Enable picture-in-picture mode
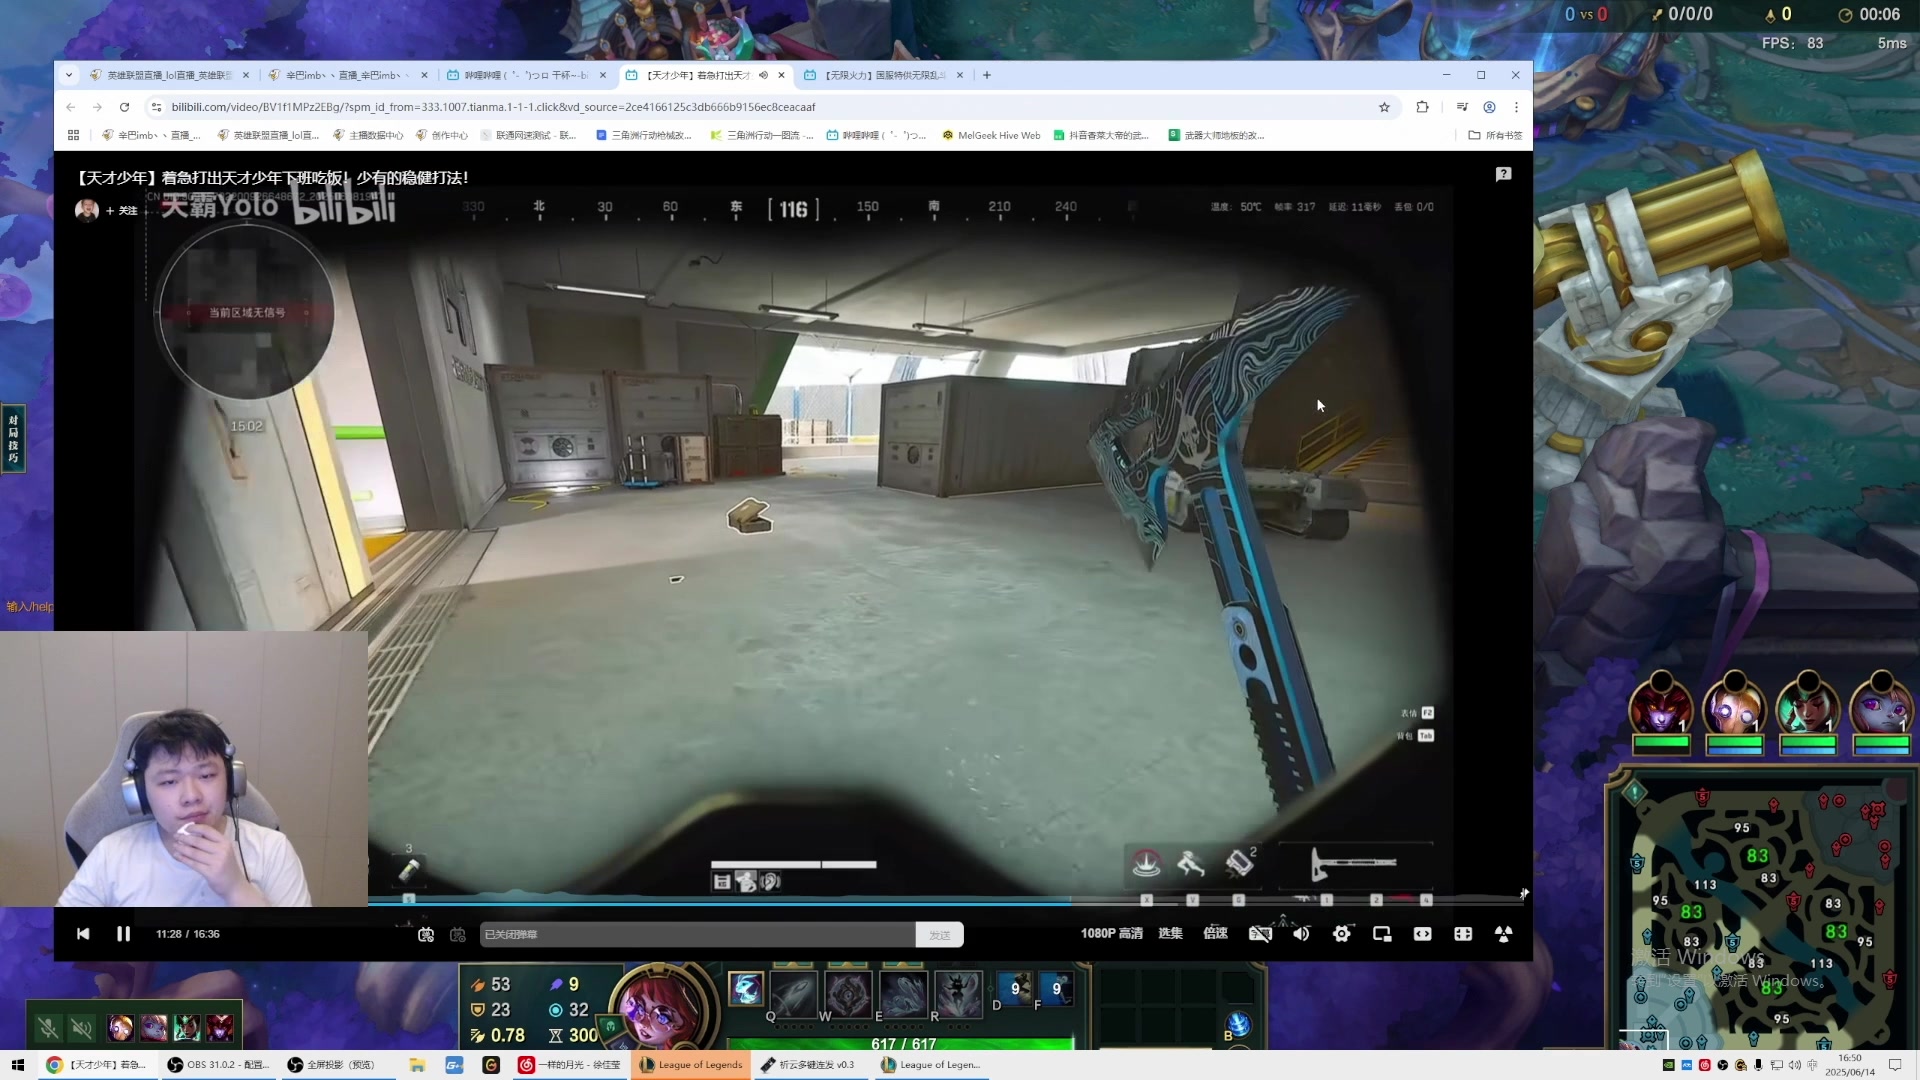Viewport: 1920px width, 1080px height. 1382,934
